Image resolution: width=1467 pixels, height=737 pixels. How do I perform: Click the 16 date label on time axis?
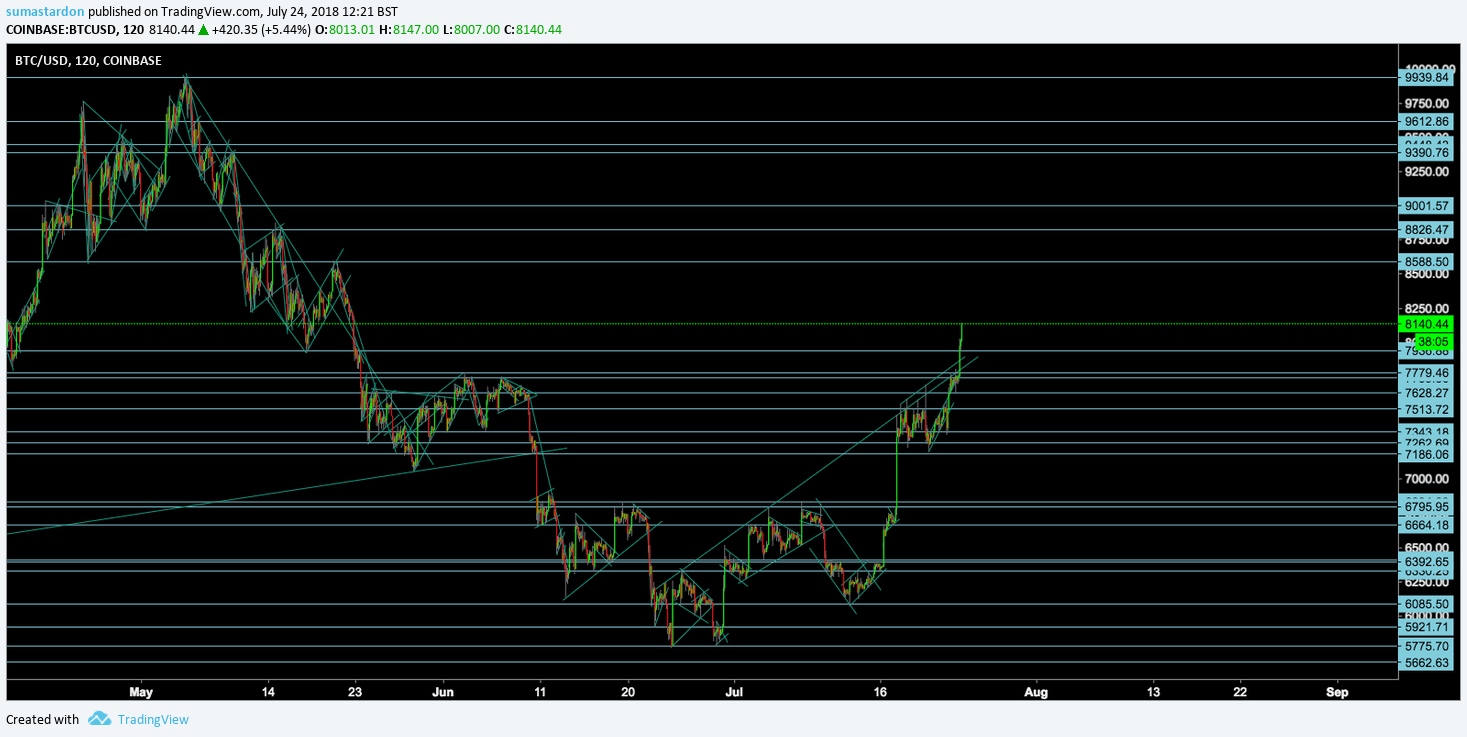coord(880,691)
